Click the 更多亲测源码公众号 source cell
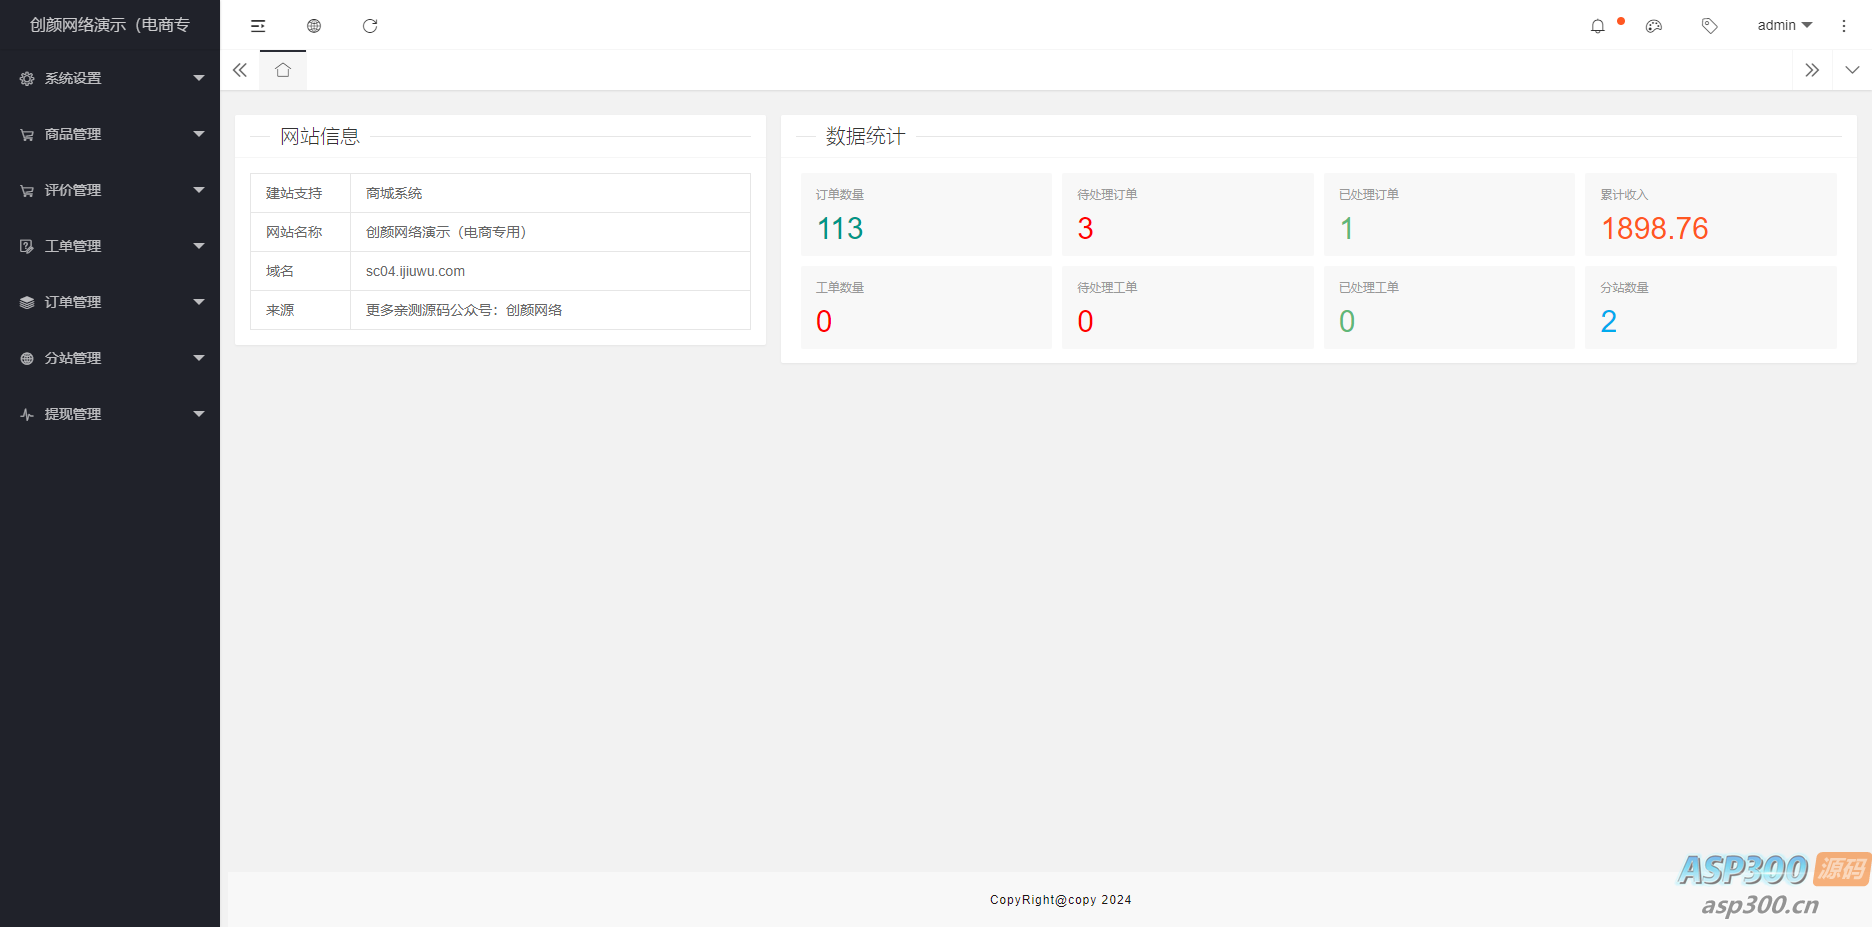 click(550, 310)
